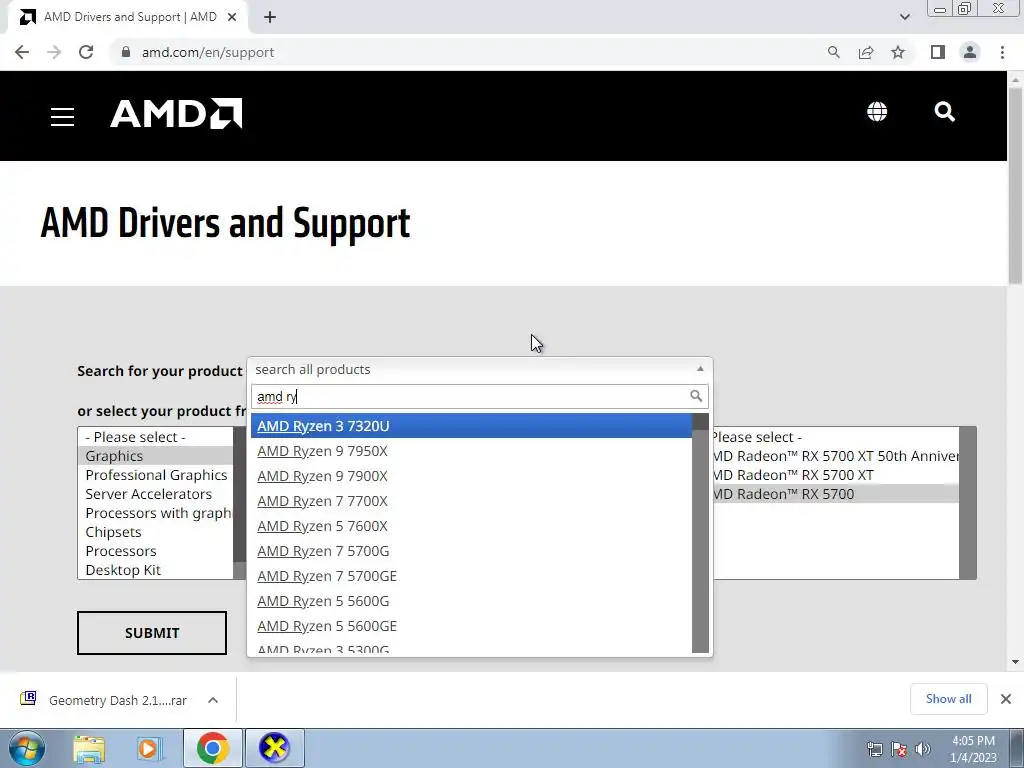The width and height of the screenshot is (1024, 768).
Task: Open Windows Media Player from taskbar
Action: [x=148, y=749]
